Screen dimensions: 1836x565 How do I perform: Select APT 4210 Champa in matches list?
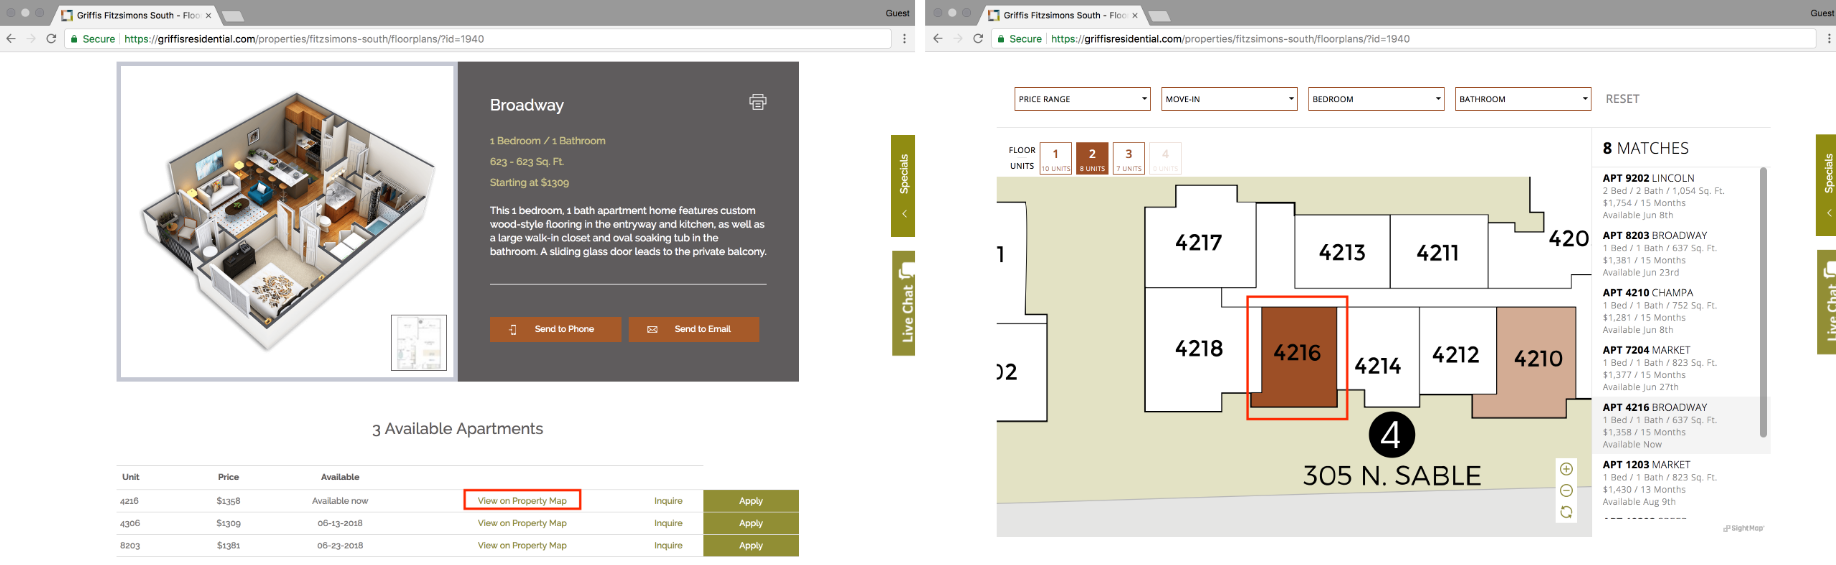pos(1679,311)
